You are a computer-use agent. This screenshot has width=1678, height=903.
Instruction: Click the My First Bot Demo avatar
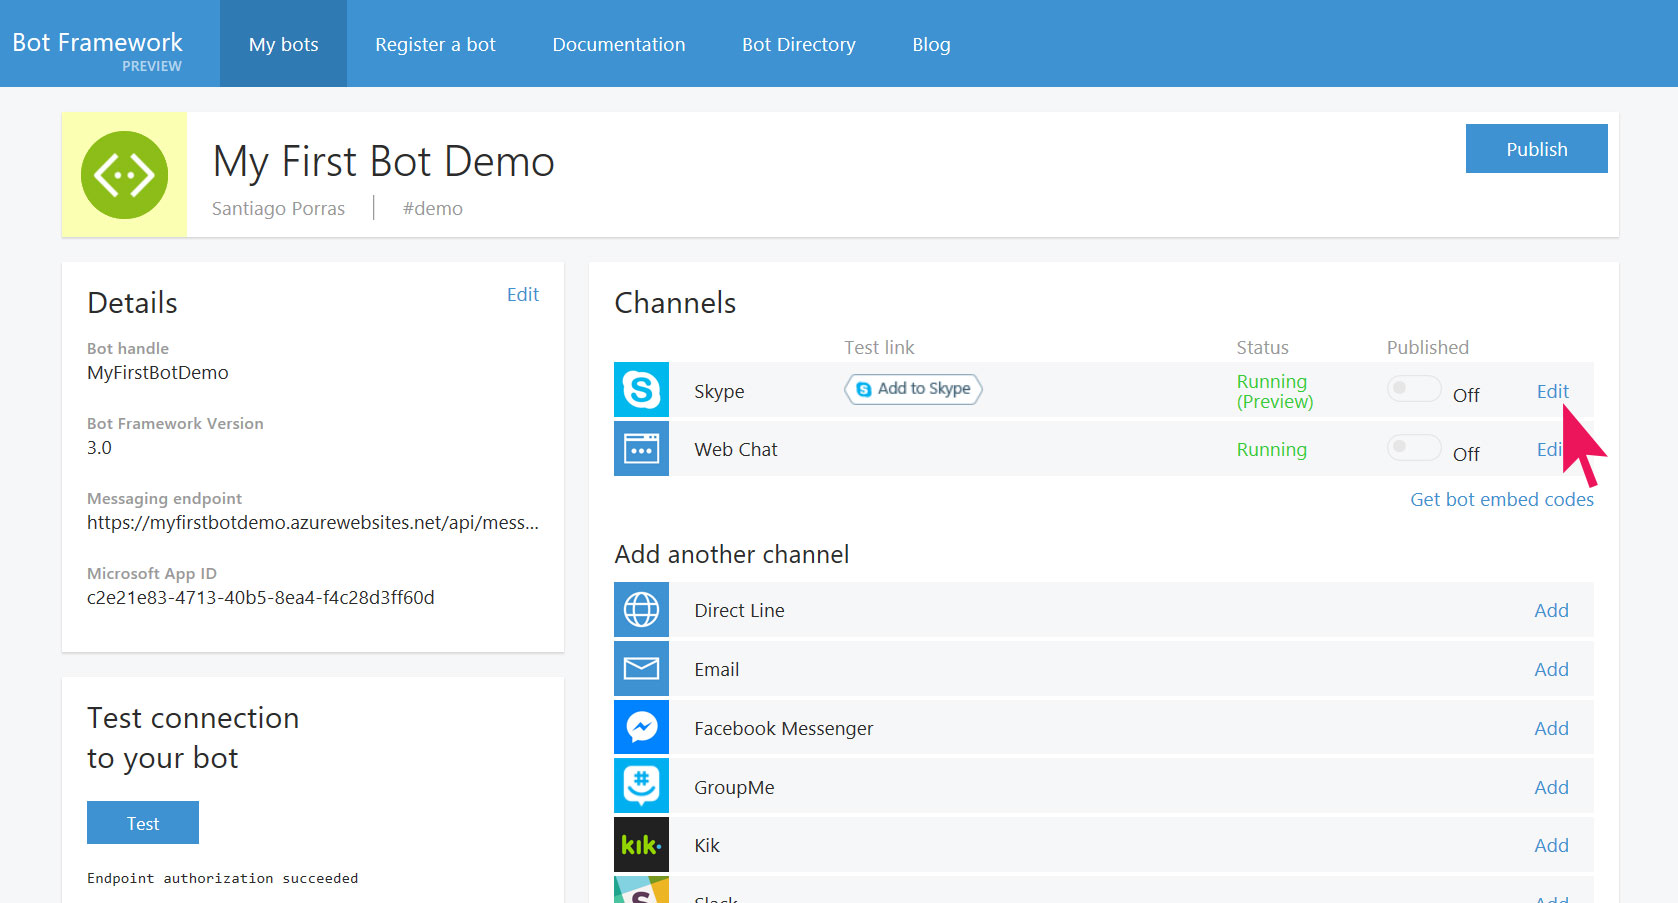pos(124,174)
